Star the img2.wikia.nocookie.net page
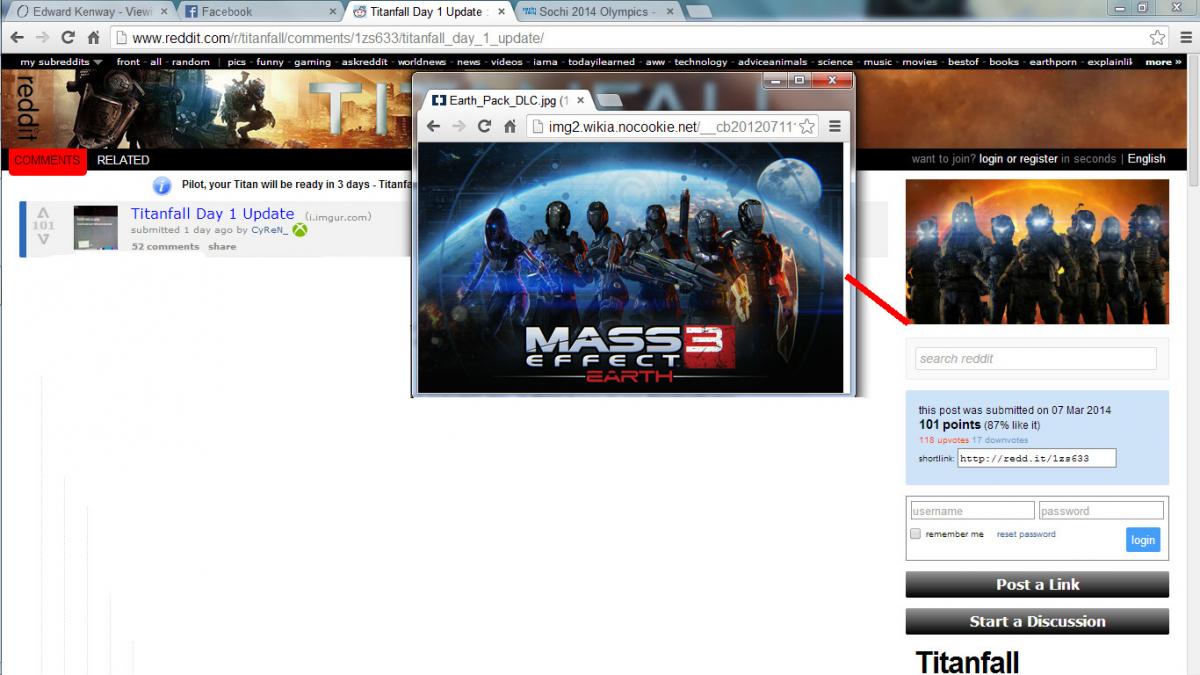 click(x=807, y=126)
